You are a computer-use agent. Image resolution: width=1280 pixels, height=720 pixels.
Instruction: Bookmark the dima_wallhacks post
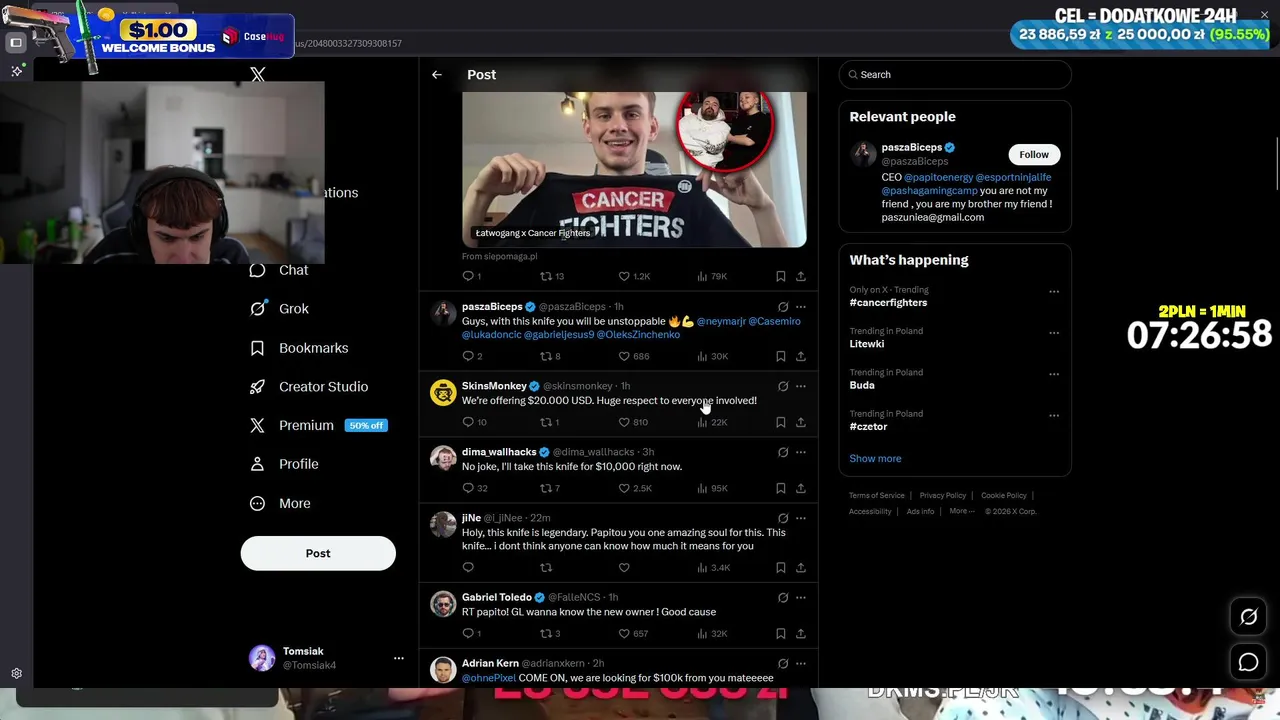click(781, 488)
